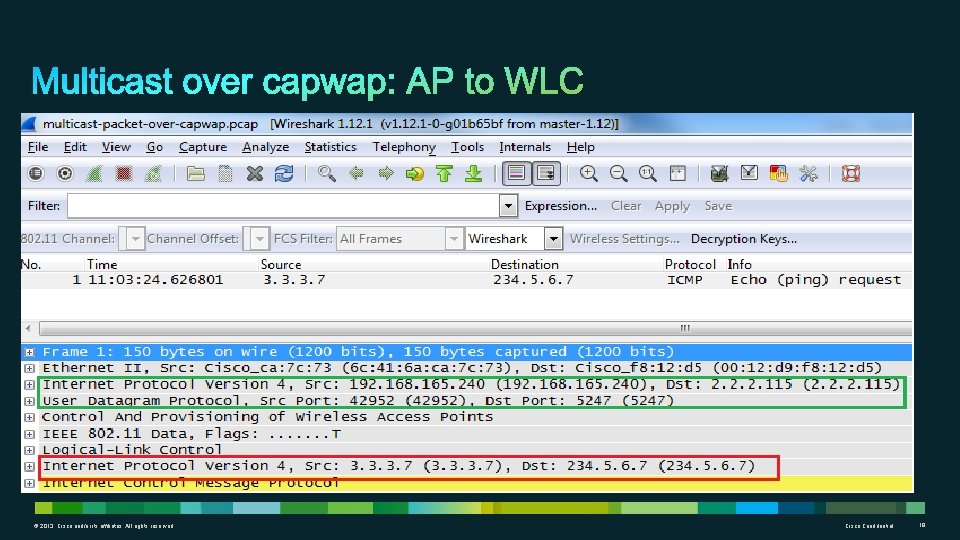
Task: Start a new live capture shark fin icon
Action: [x=94, y=174]
